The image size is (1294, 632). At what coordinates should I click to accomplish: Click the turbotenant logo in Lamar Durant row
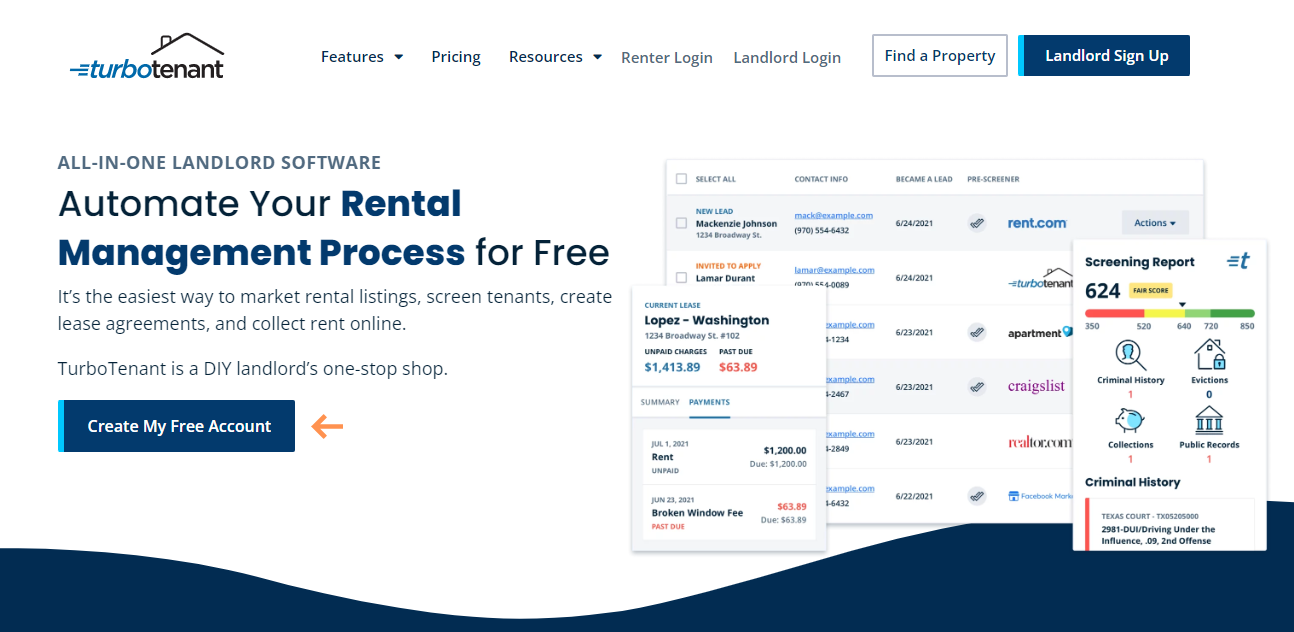(x=1040, y=280)
